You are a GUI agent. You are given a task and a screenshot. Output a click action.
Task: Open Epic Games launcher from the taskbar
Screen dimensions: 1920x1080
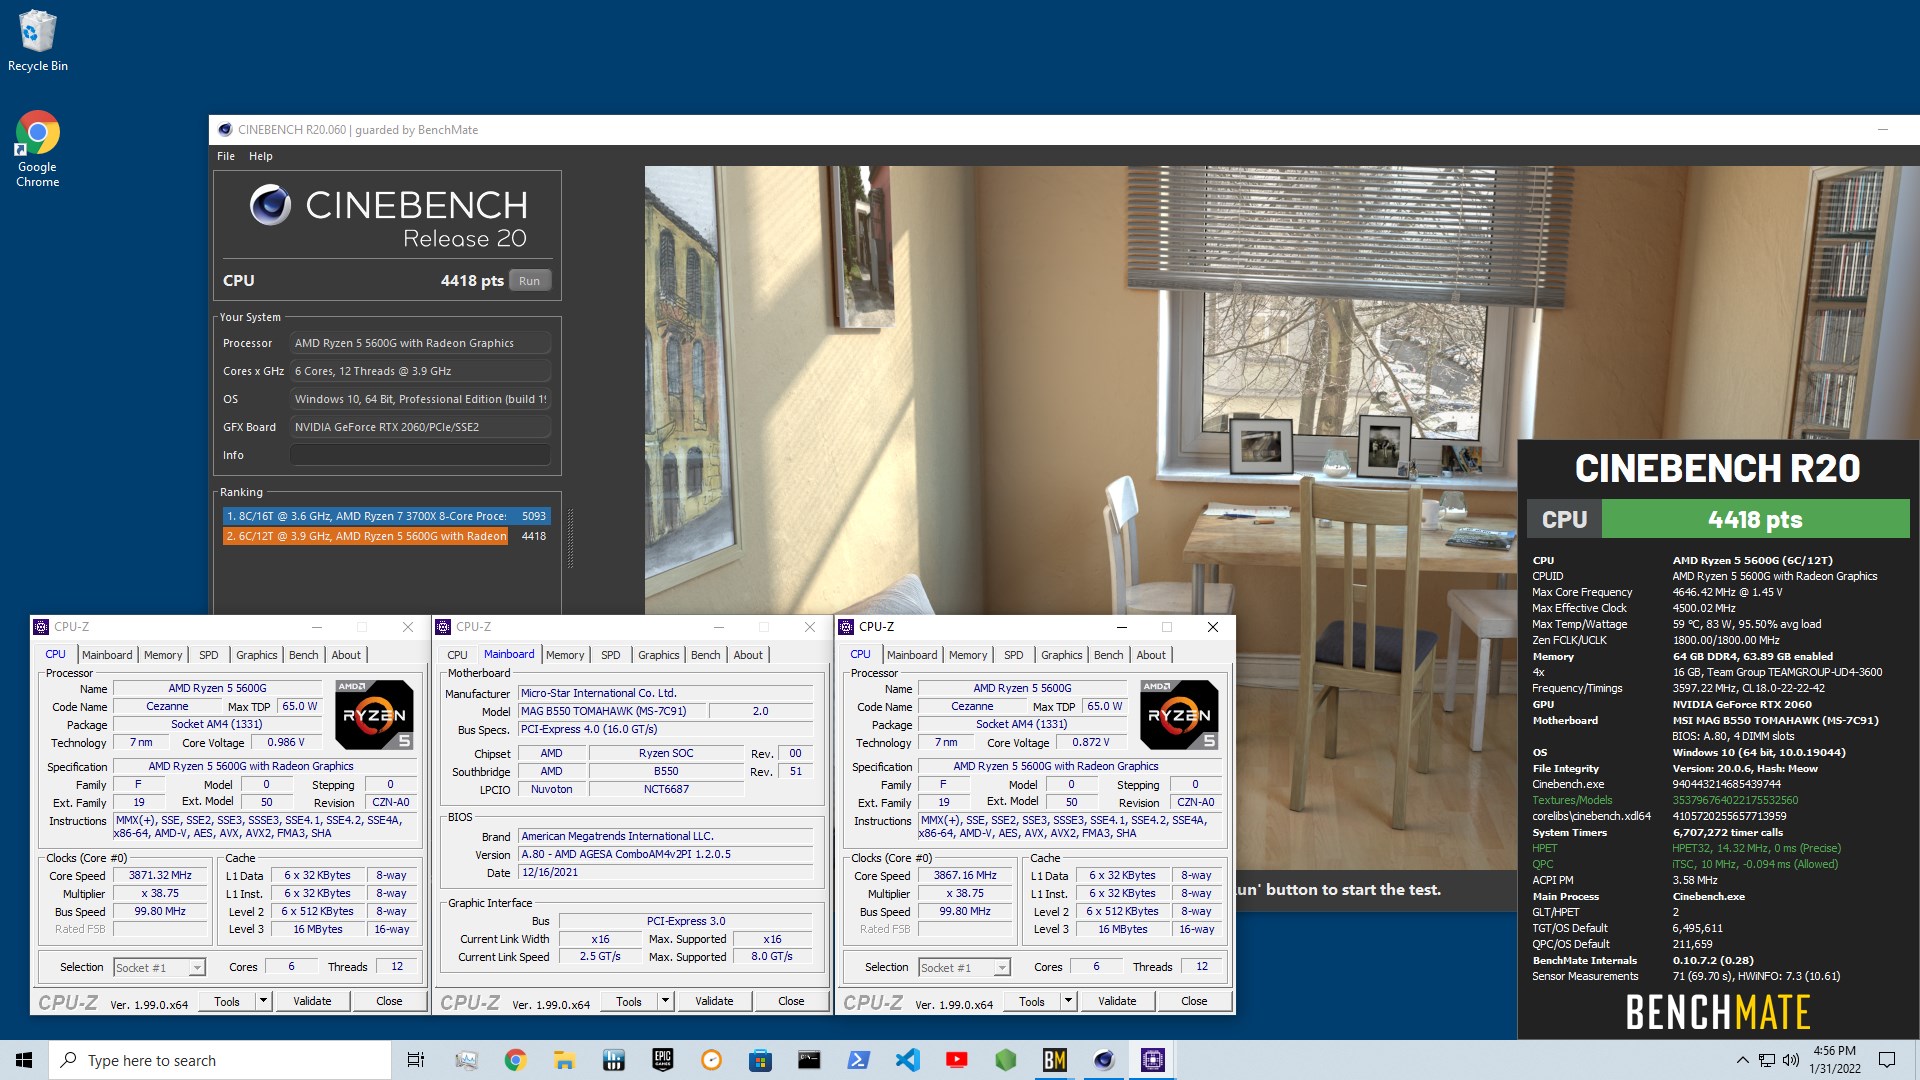point(662,1060)
